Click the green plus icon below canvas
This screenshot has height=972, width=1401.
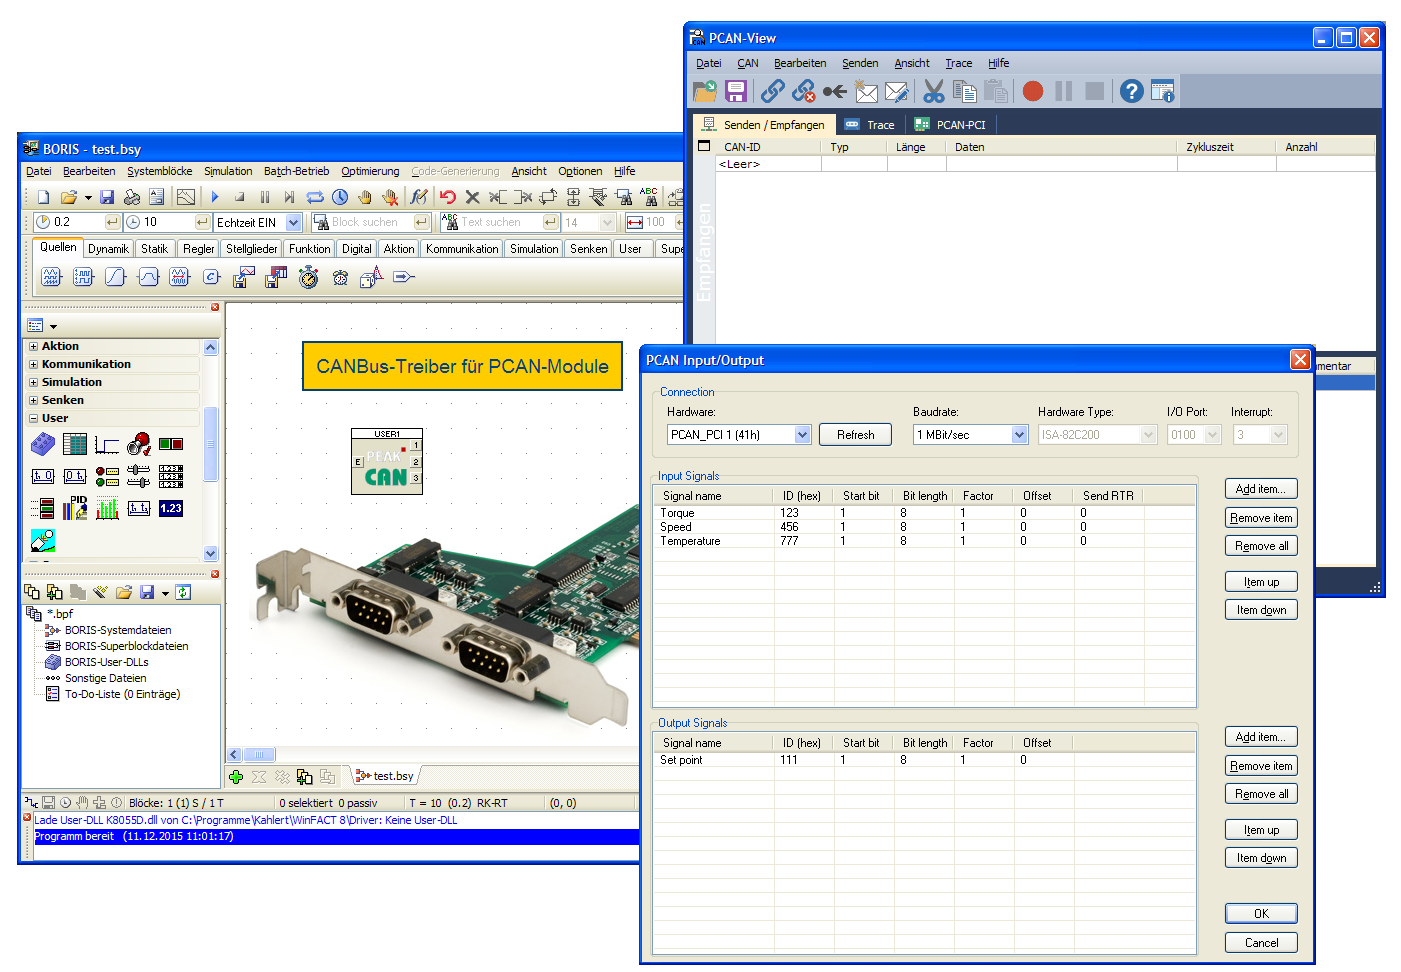pyautogui.click(x=236, y=777)
